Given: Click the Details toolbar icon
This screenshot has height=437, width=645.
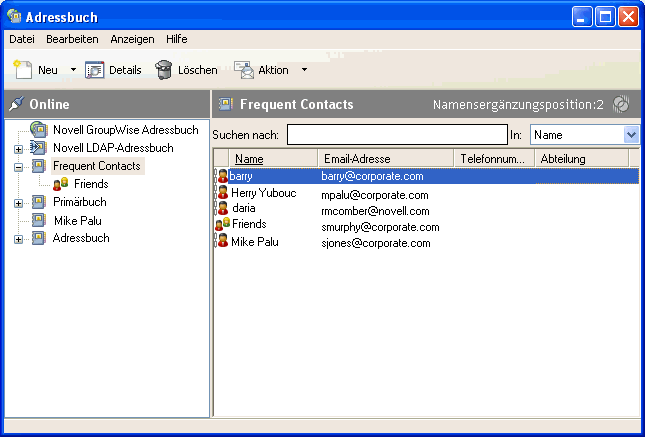Looking at the screenshot, I should click(95, 70).
